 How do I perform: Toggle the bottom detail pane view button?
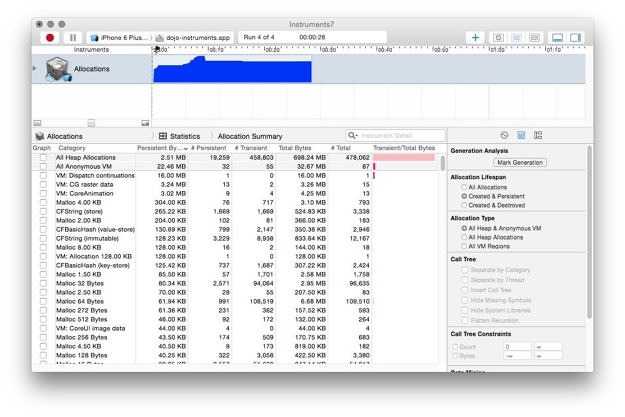[556, 37]
